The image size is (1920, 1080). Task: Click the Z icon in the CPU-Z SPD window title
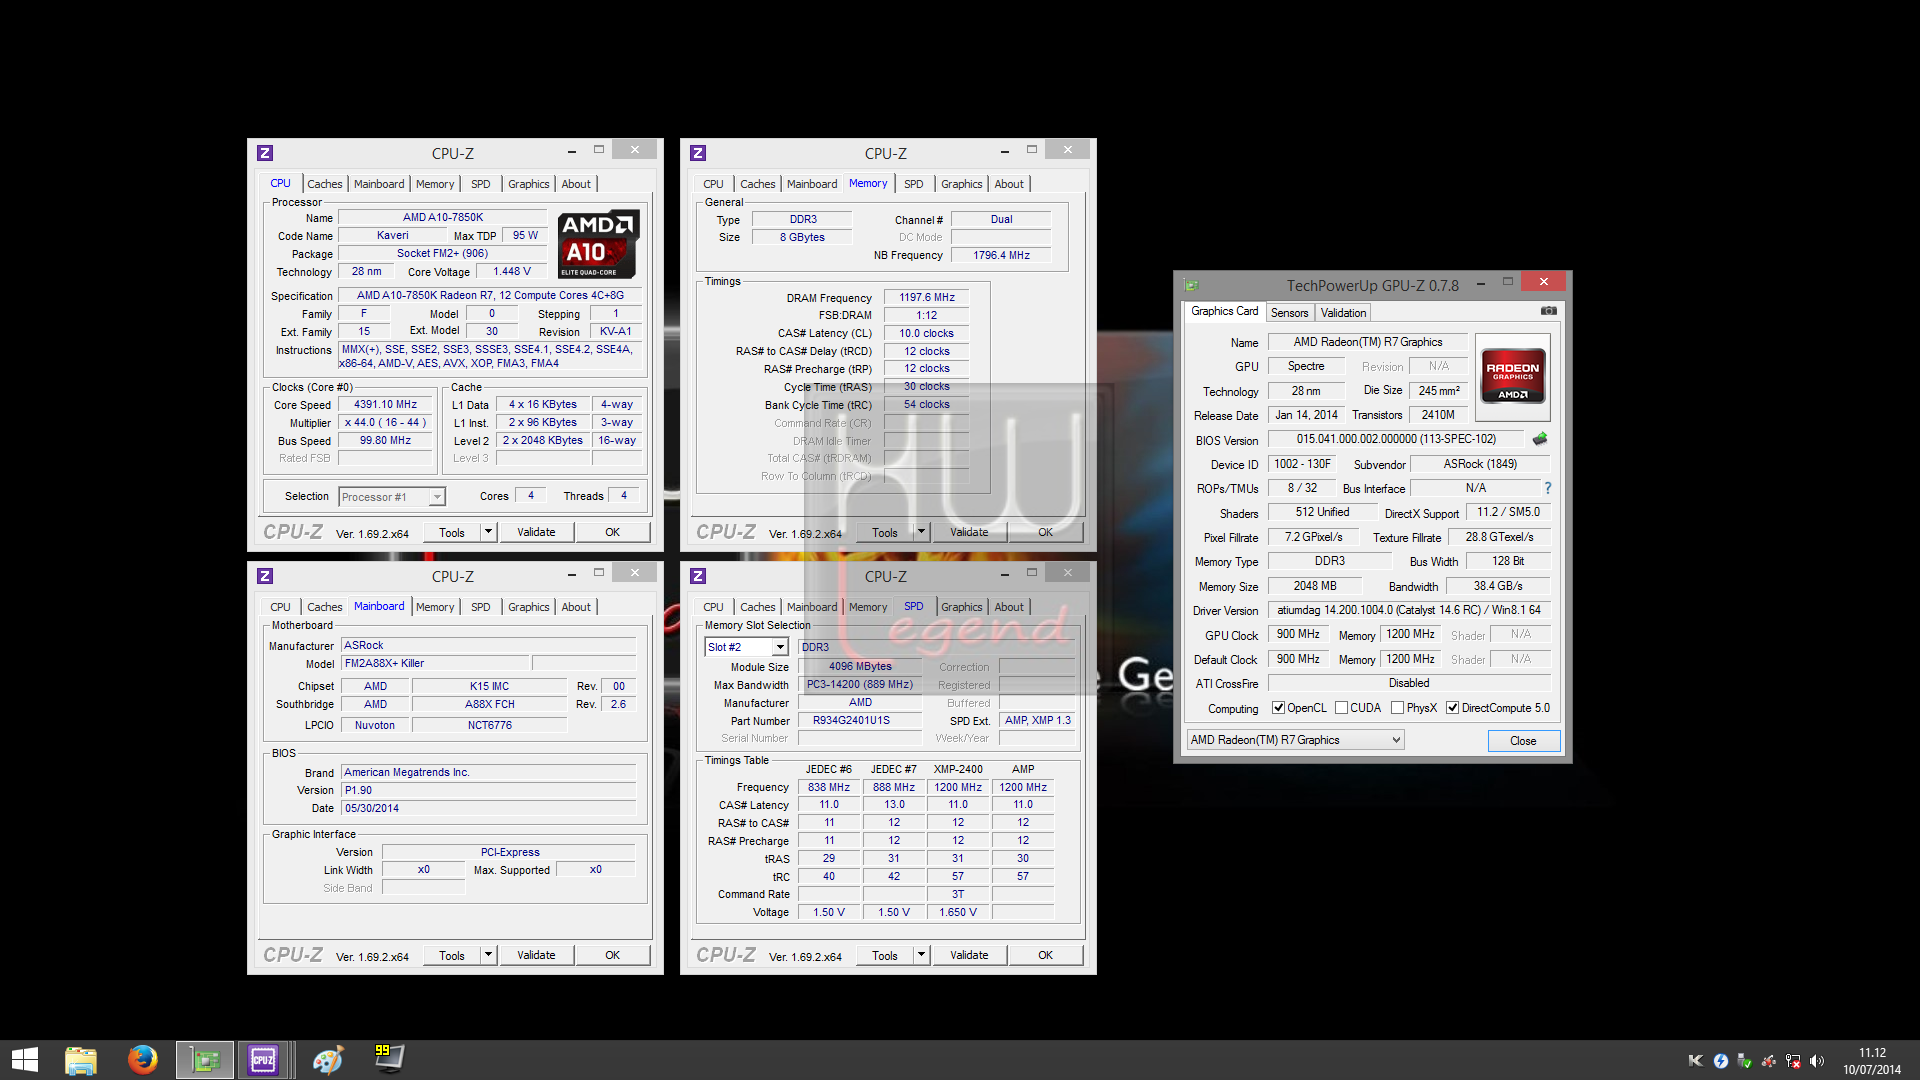point(698,576)
